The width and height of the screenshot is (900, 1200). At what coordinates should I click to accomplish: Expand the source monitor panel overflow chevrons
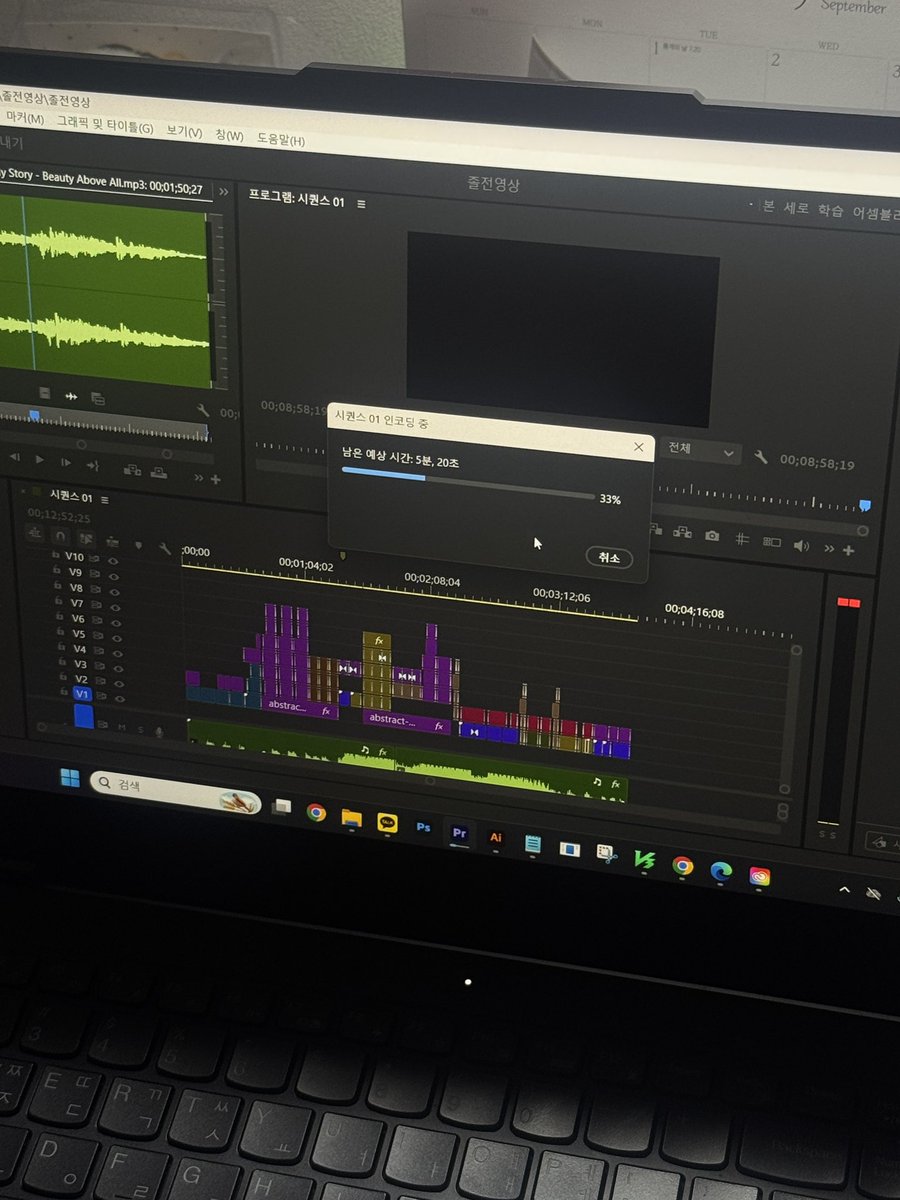point(224,192)
